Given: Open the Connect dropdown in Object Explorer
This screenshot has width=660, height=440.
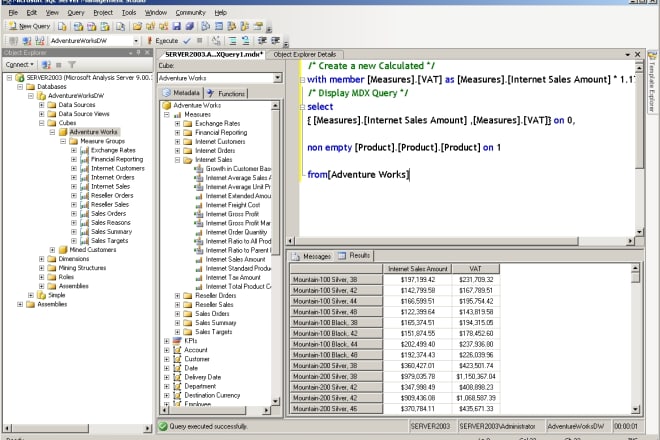Looking at the screenshot, I should coord(19,64).
